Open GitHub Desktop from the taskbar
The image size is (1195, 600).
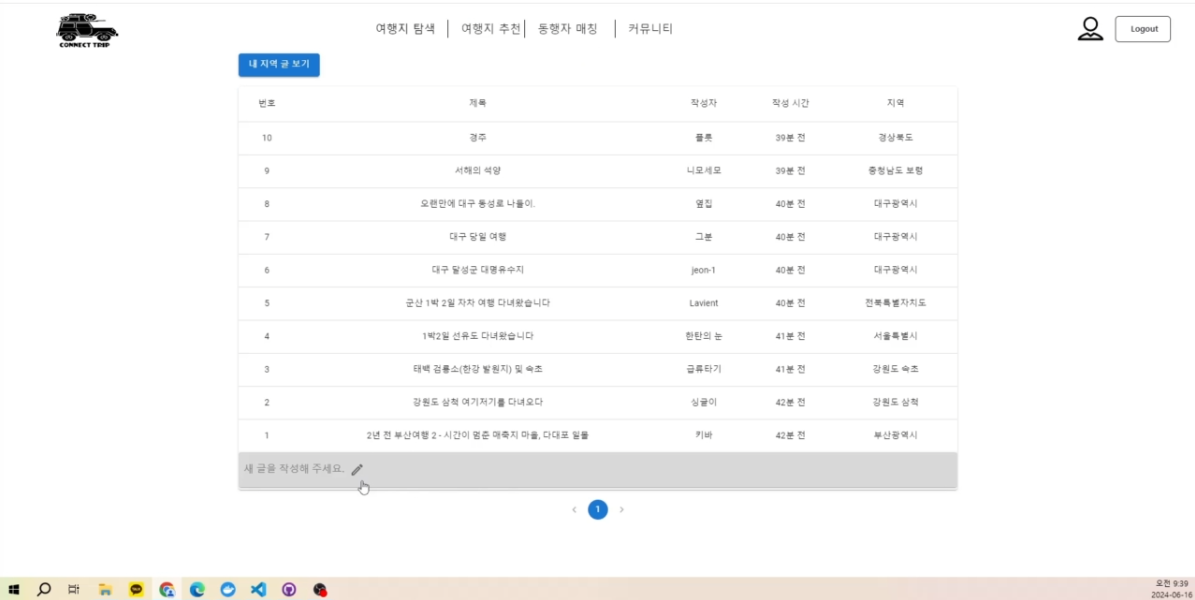pos(290,589)
